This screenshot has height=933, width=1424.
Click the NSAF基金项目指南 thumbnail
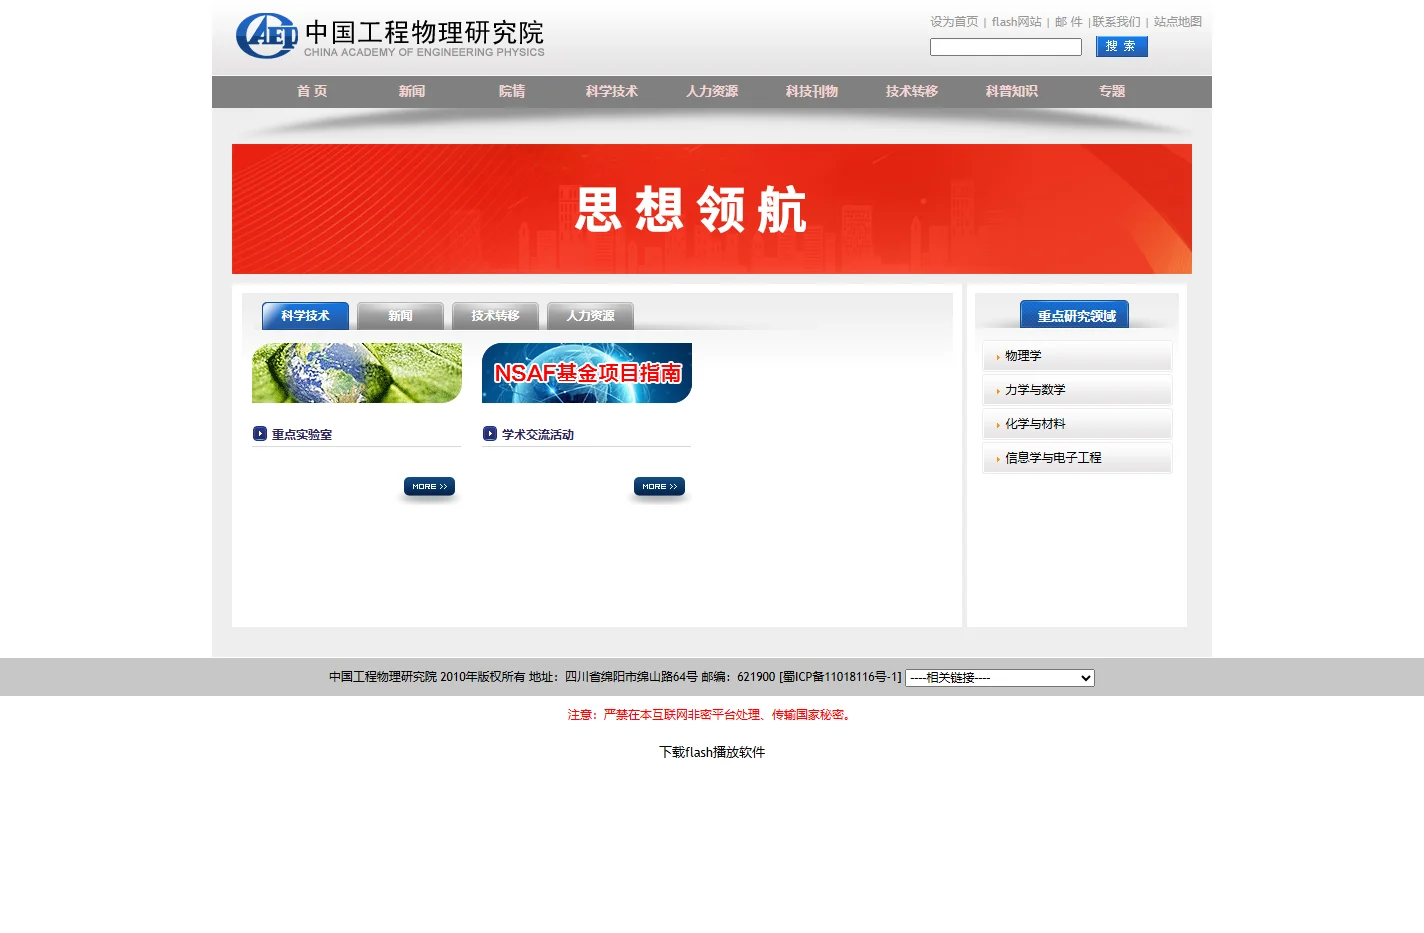(x=587, y=373)
